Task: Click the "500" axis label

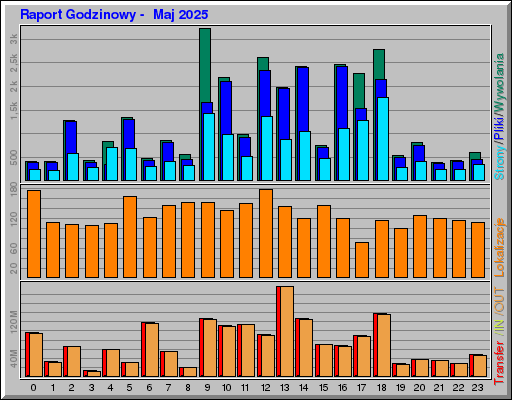Action: (14, 157)
